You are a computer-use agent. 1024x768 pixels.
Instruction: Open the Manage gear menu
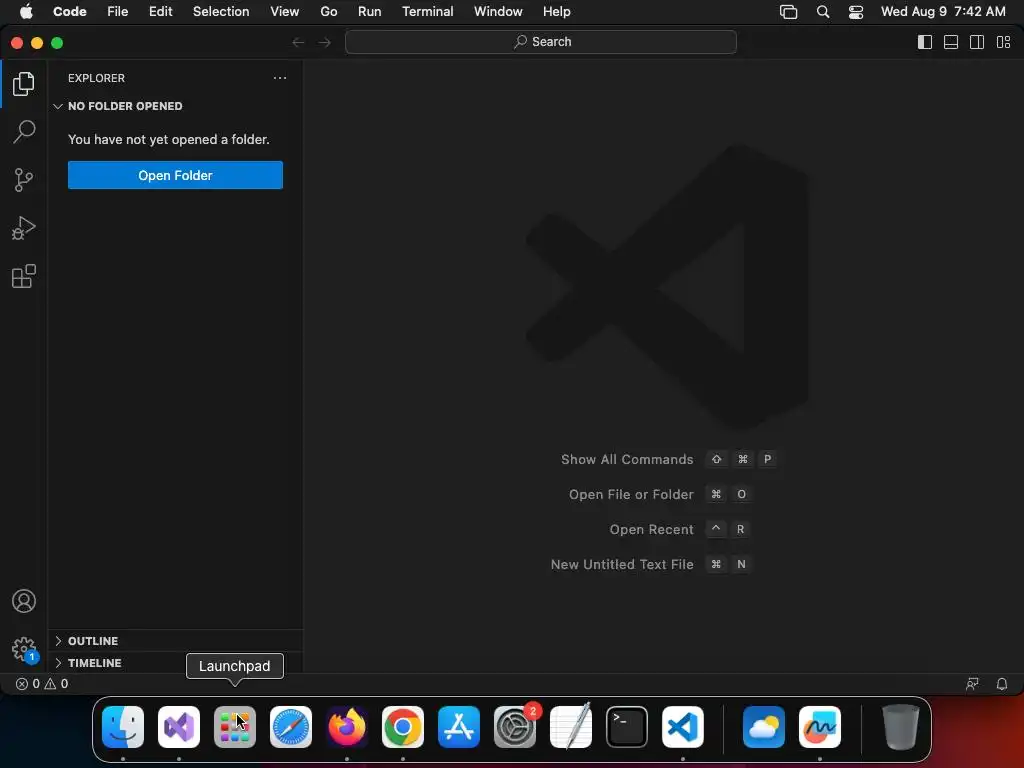(x=24, y=649)
